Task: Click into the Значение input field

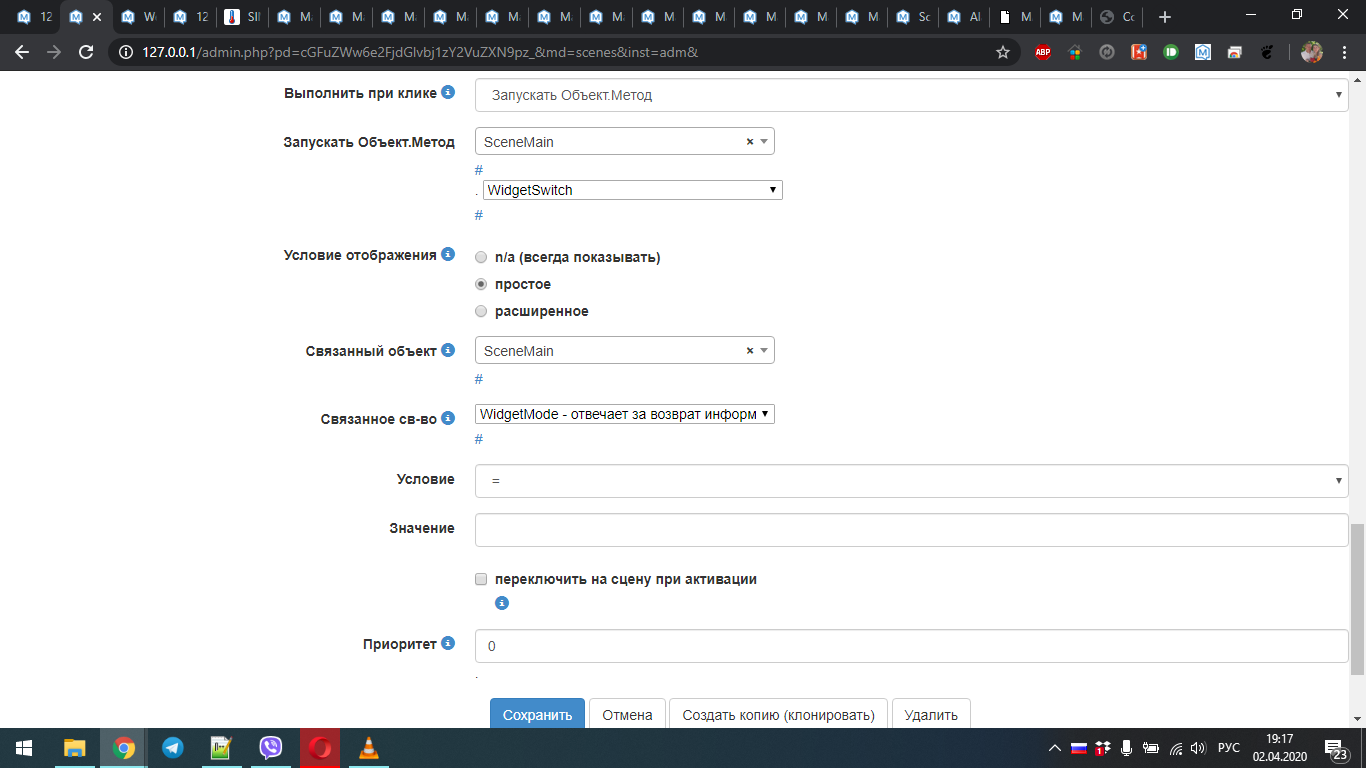Action: click(x=911, y=530)
